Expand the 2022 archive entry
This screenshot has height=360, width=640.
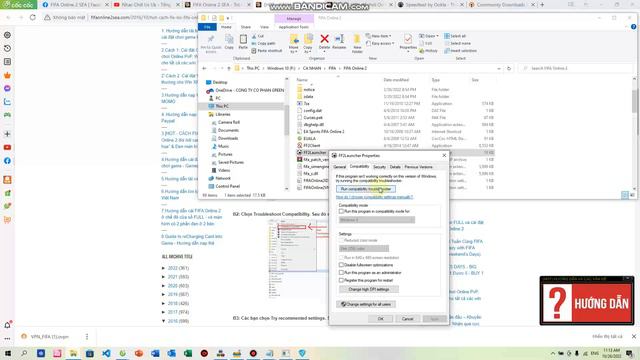point(164,268)
